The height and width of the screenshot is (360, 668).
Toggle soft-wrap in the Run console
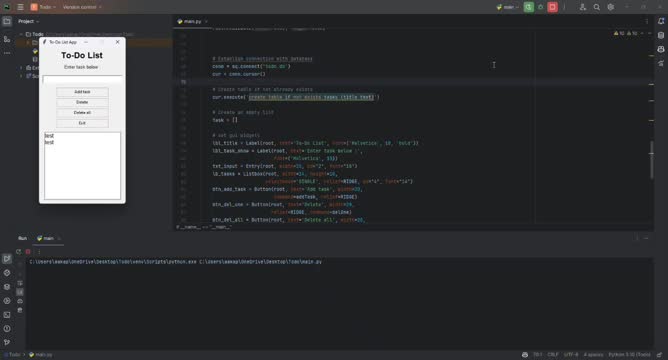point(20,283)
